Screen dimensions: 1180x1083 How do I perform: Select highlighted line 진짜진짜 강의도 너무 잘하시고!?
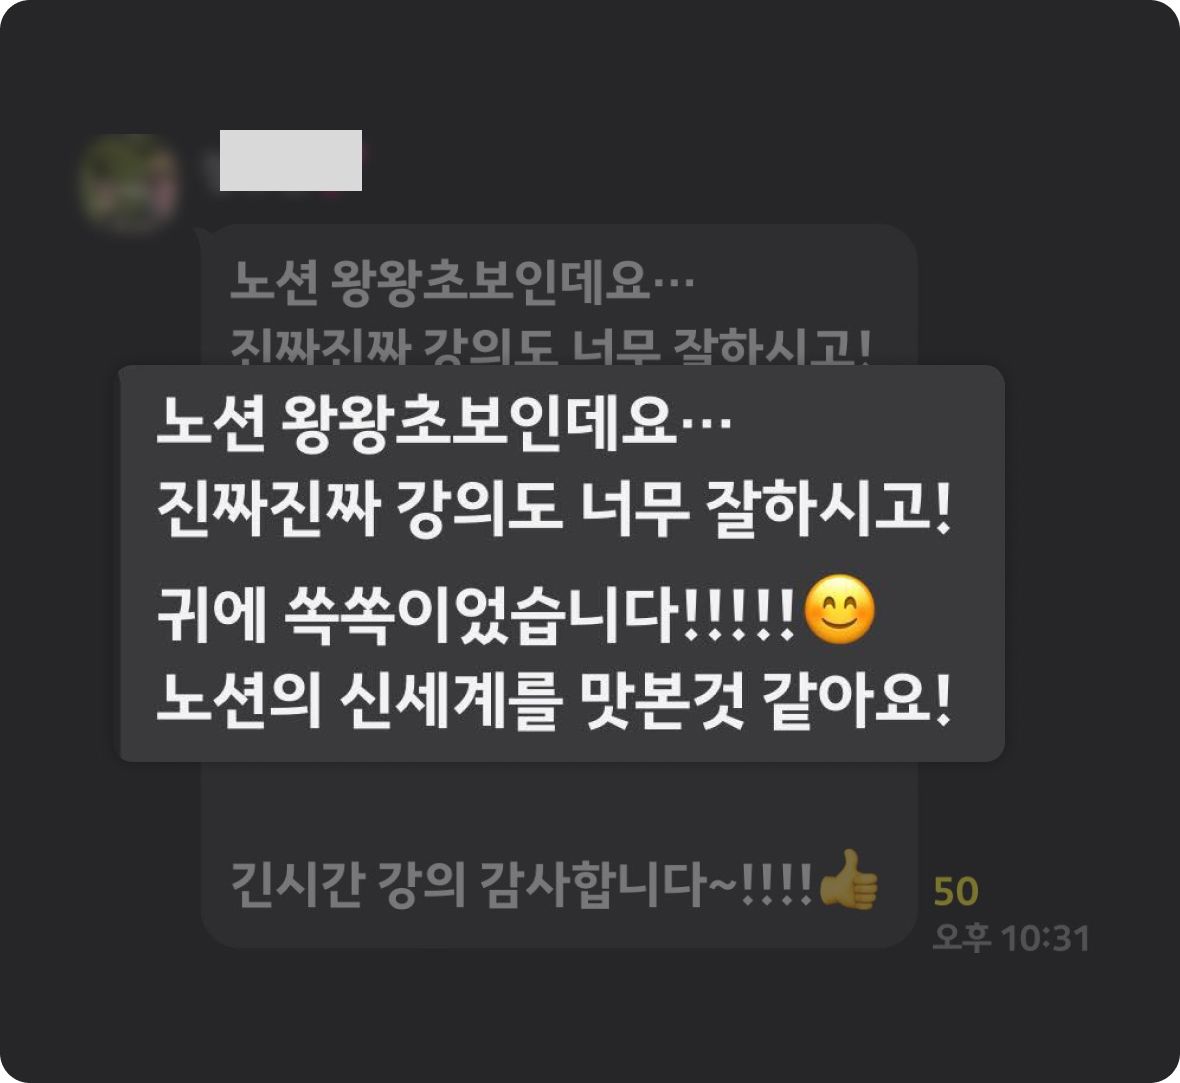555,510
